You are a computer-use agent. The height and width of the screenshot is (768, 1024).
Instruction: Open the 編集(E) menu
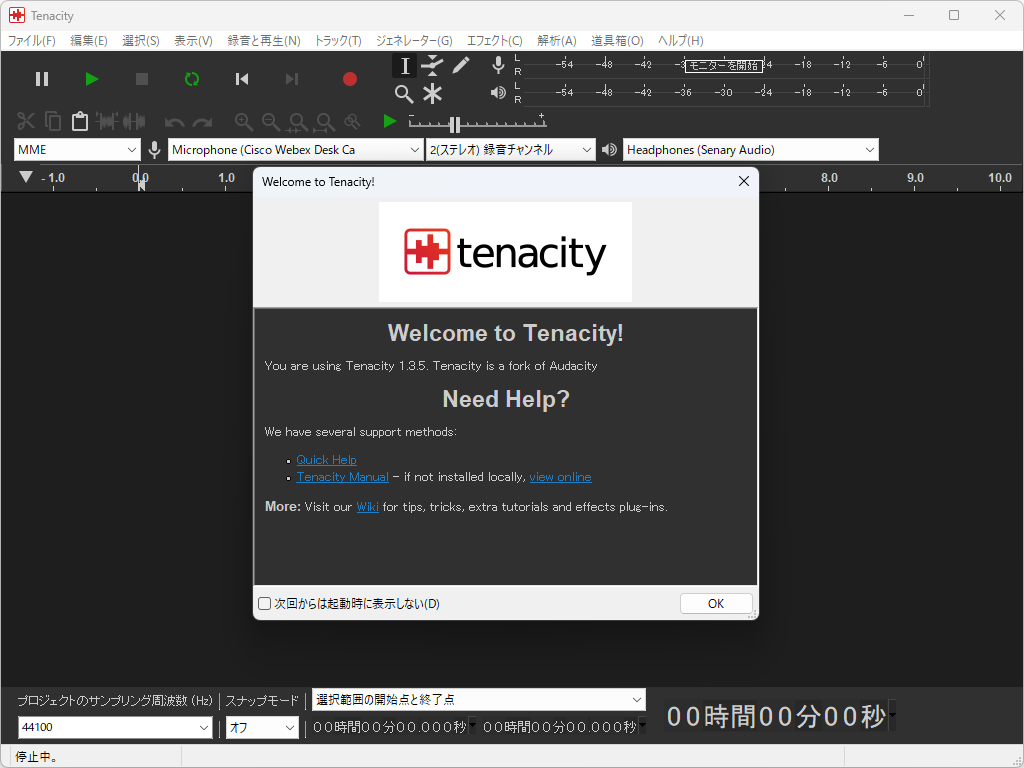(89, 40)
